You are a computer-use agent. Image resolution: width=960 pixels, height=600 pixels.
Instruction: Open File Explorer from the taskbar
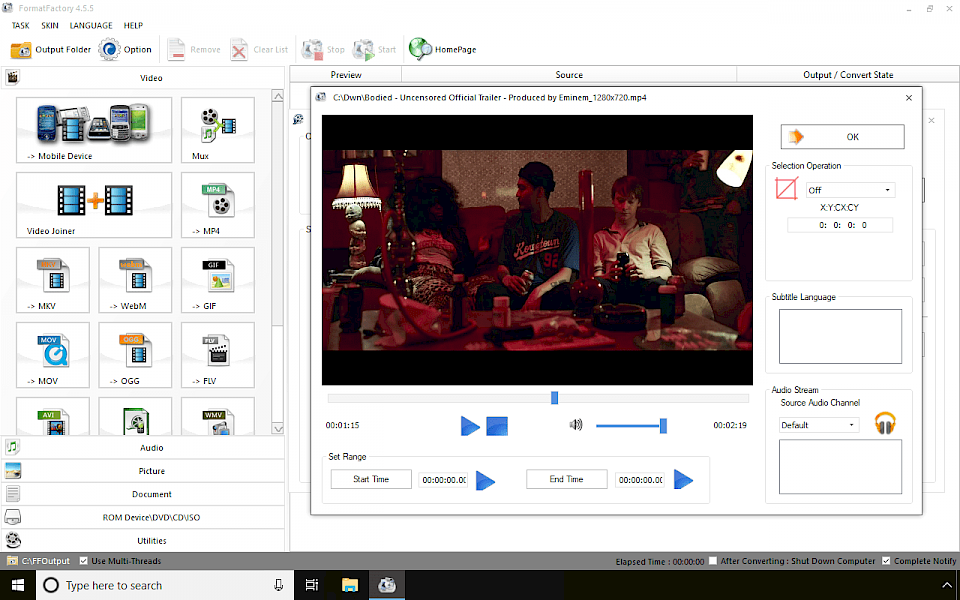pyautogui.click(x=349, y=585)
